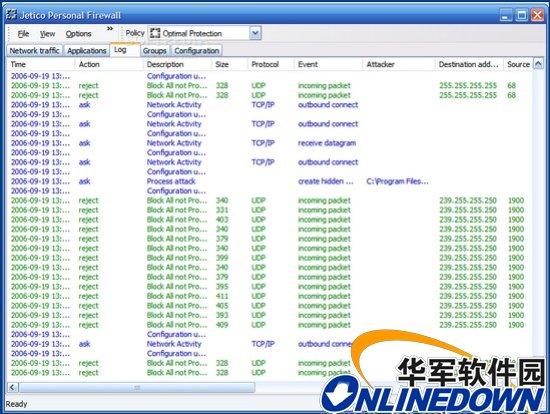Switch to the Applications tab
550x414 pixels.
point(87,51)
